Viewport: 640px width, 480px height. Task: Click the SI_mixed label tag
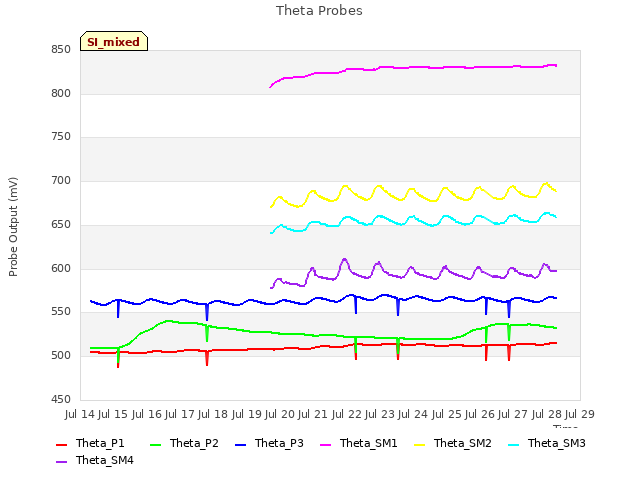tap(114, 41)
